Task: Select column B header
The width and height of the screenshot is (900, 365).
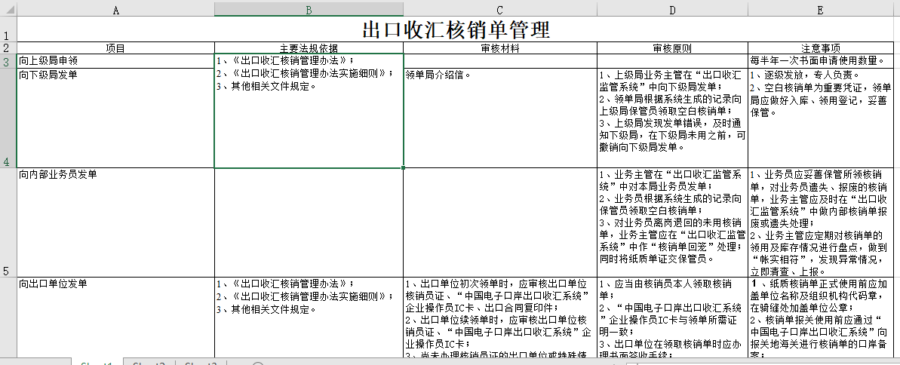Action: [309, 10]
